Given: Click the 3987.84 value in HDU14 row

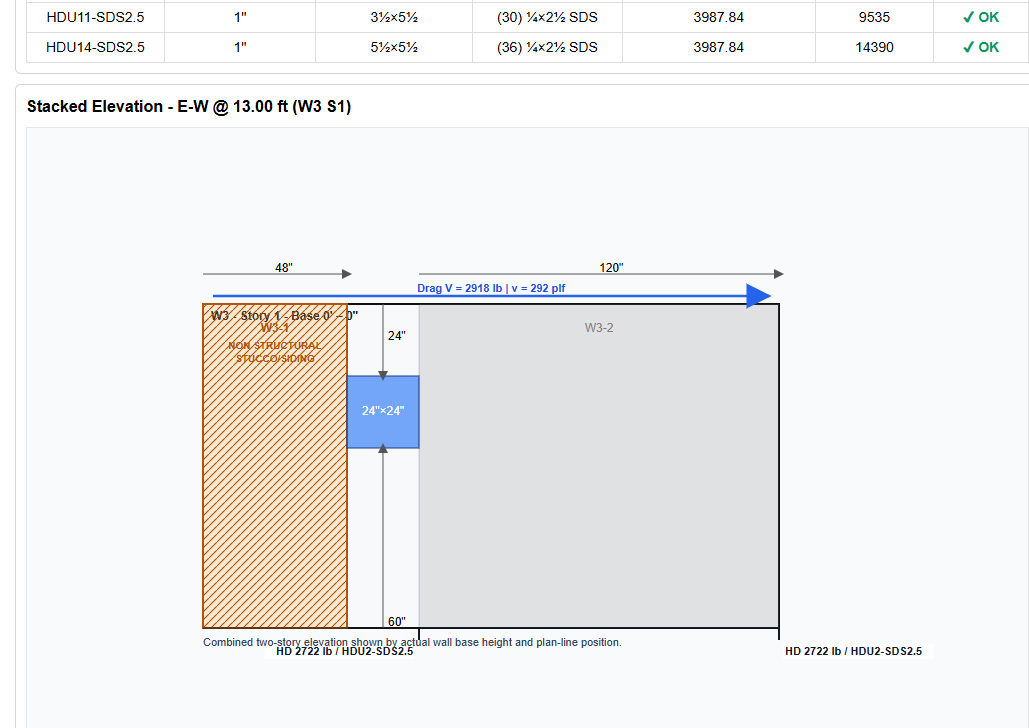Looking at the screenshot, I should point(719,47).
